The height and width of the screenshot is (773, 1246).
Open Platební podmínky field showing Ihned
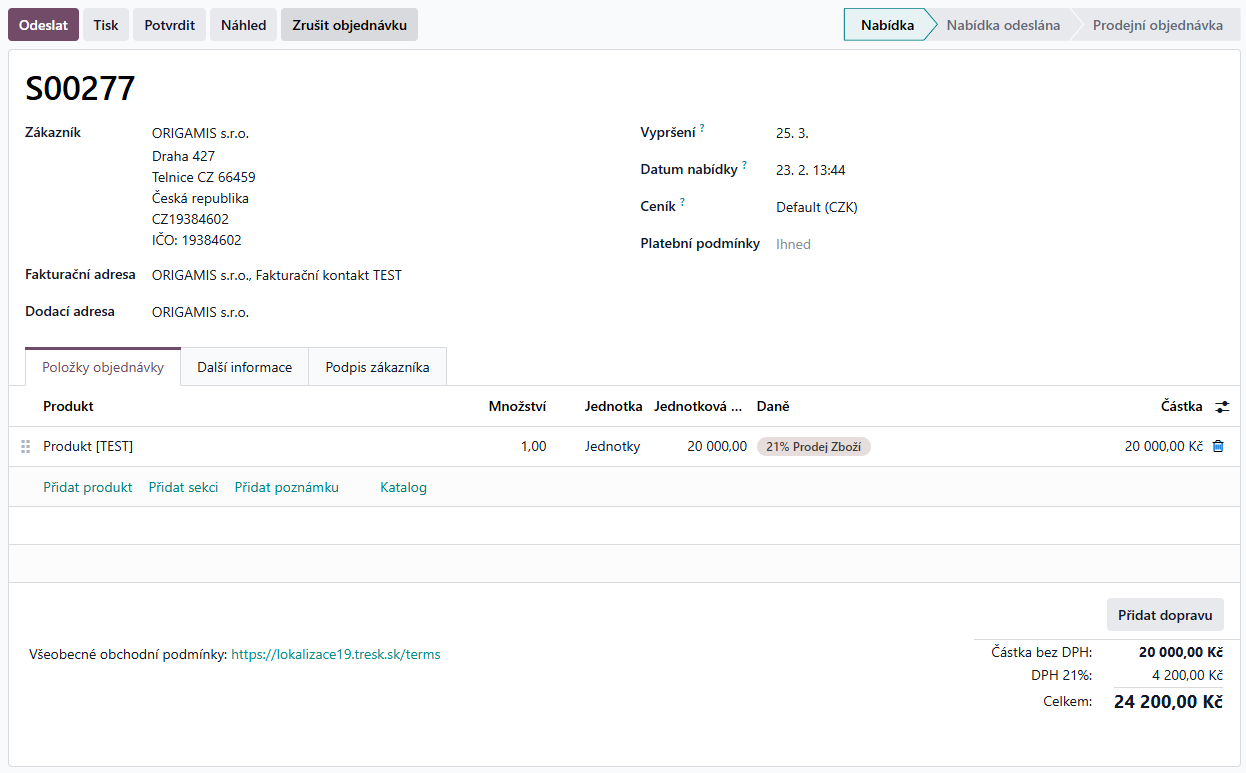[x=793, y=244]
